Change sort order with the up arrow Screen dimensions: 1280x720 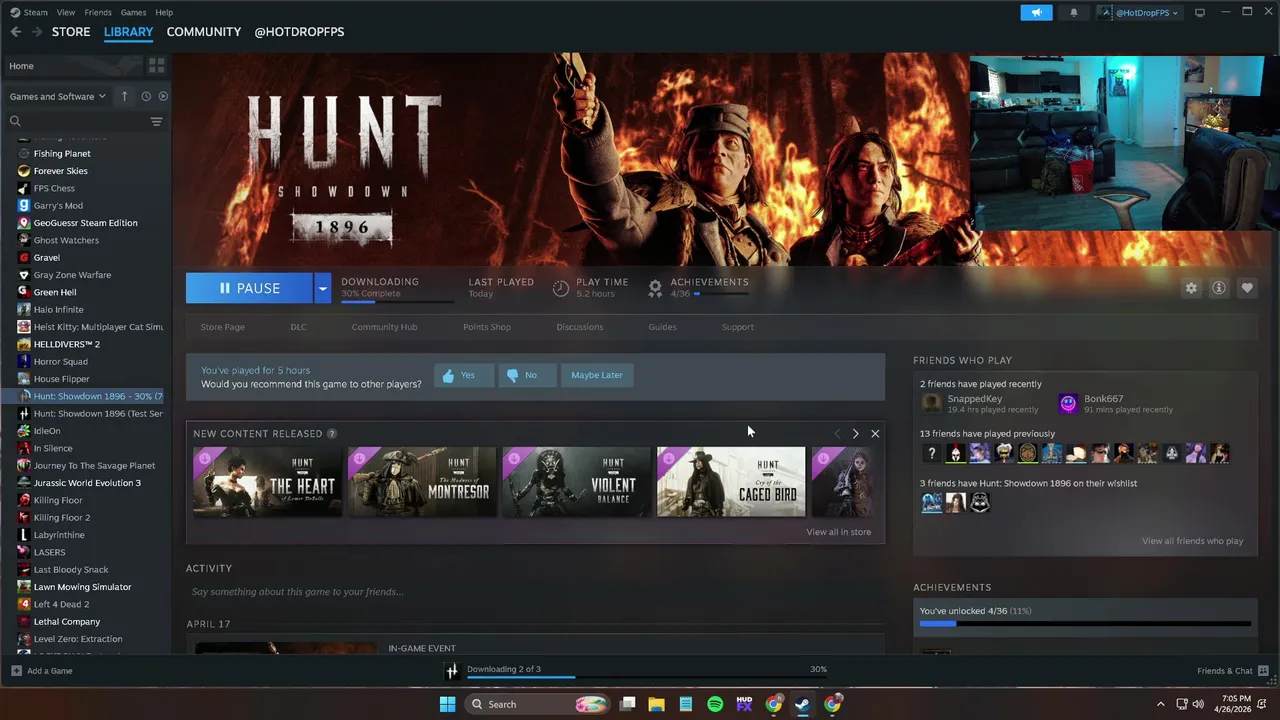(124, 96)
